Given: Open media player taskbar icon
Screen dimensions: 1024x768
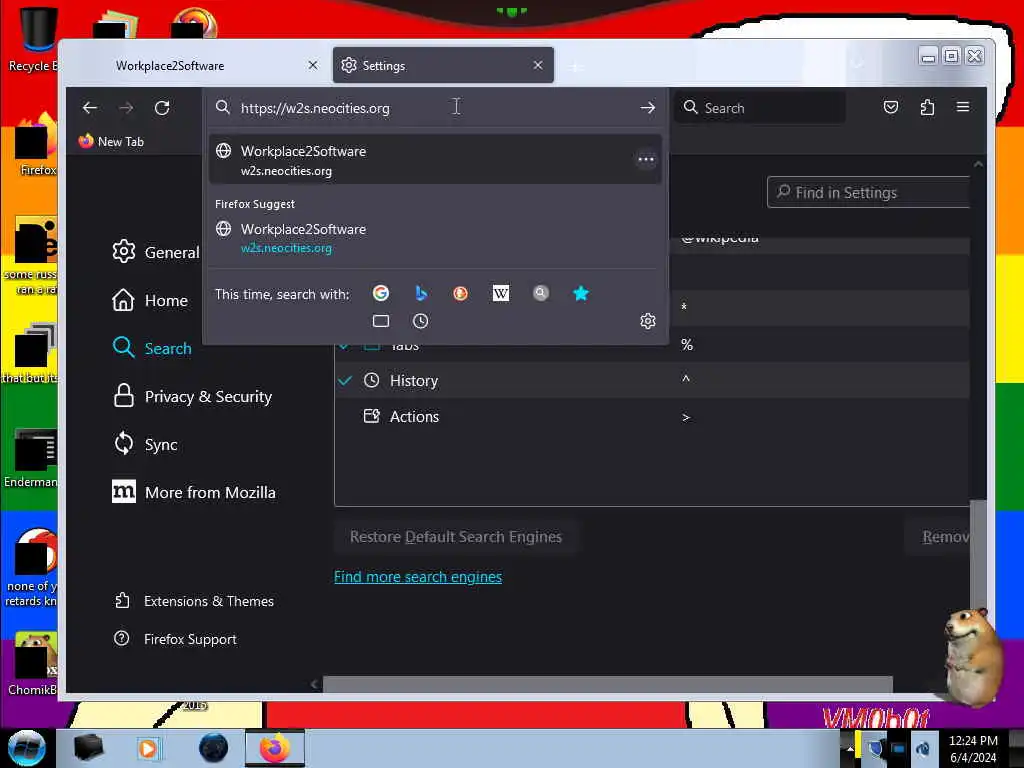Looking at the screenshot, I should [148, 748].
